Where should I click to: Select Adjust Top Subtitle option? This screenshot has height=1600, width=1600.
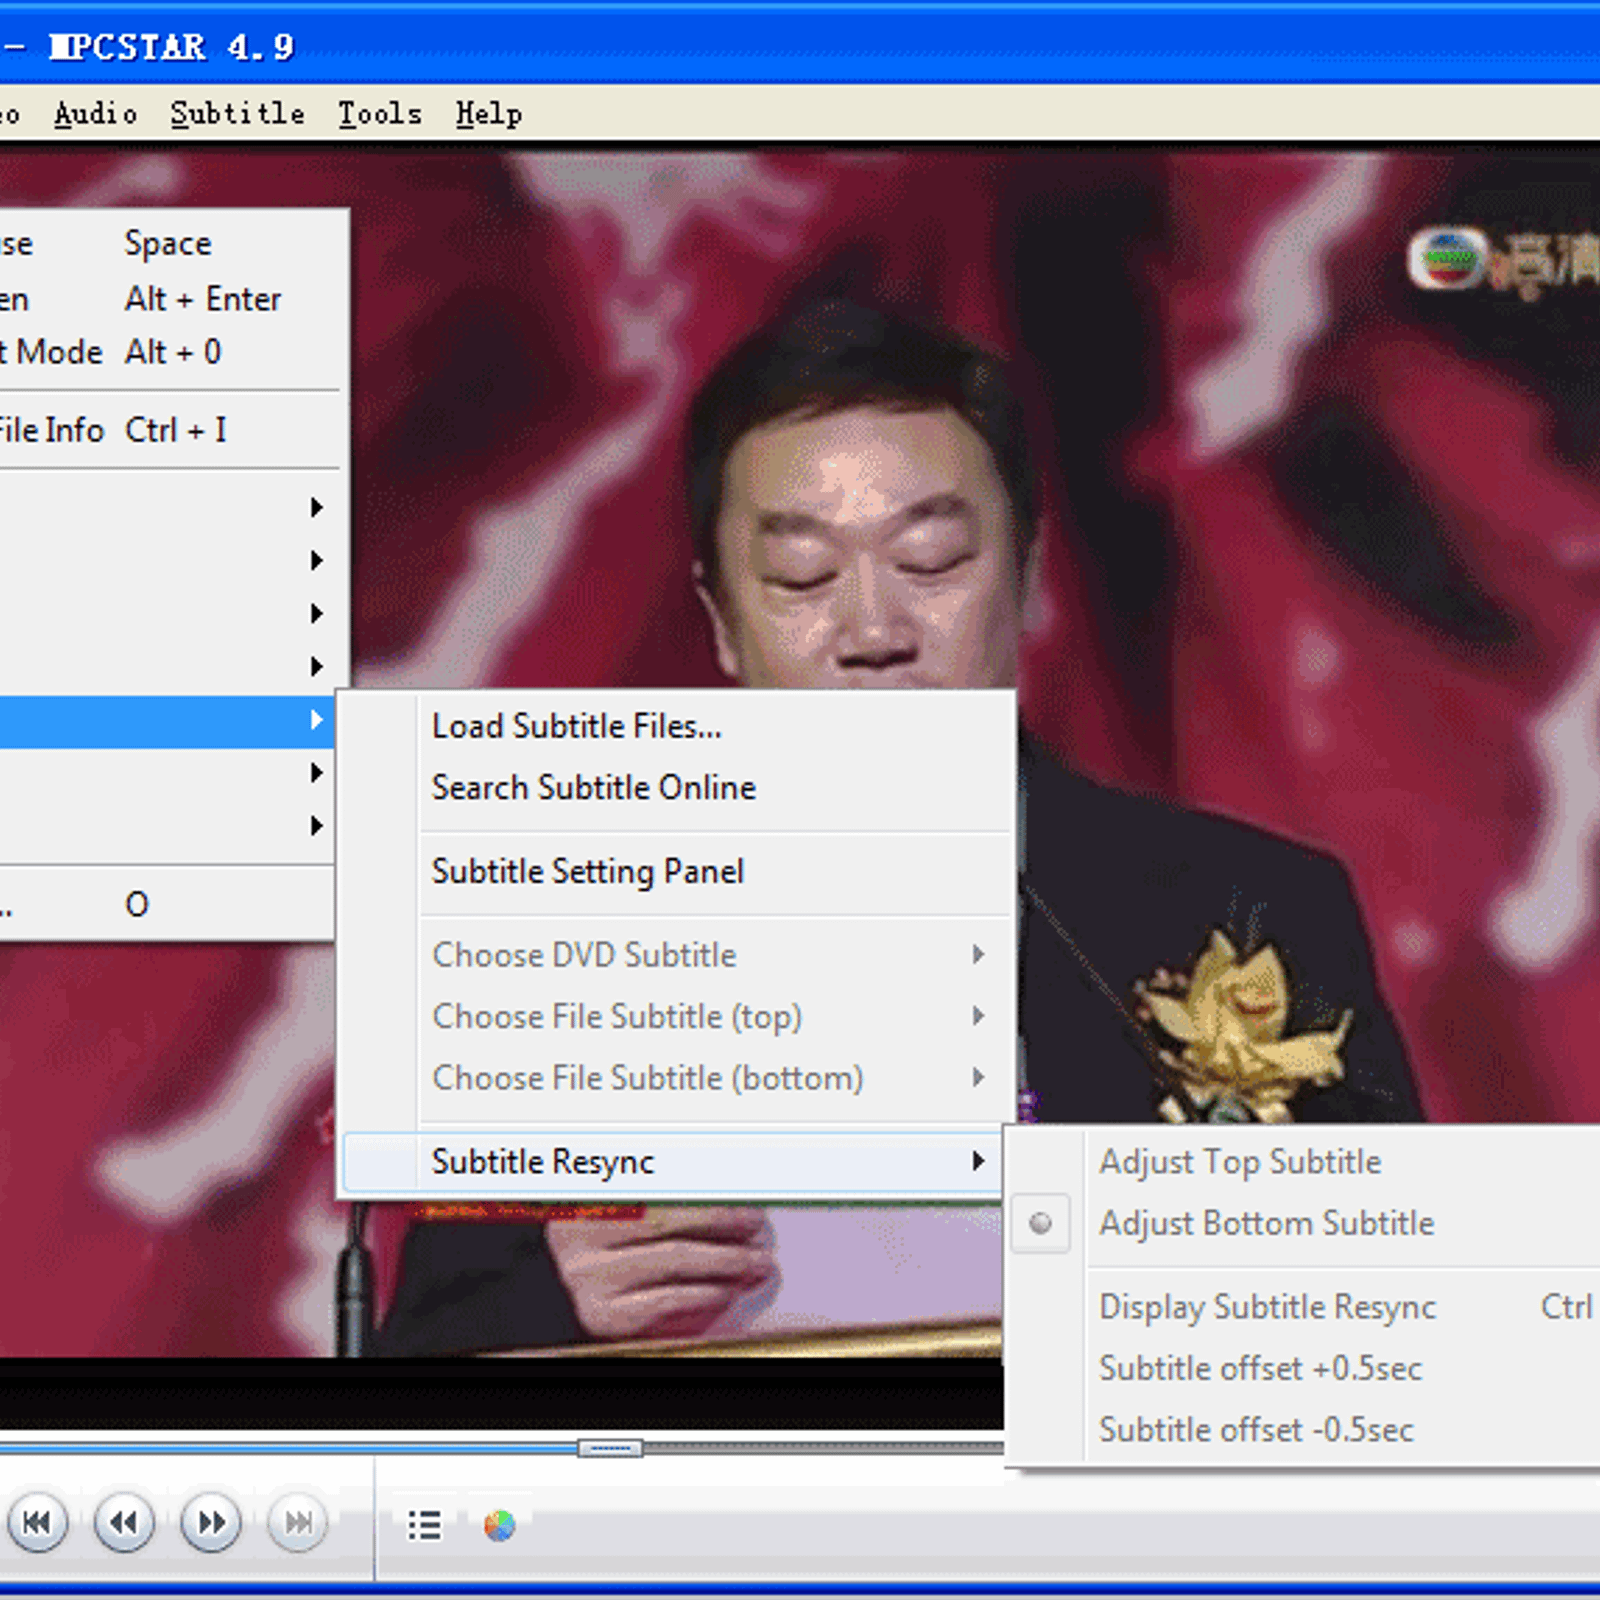1305,1162
